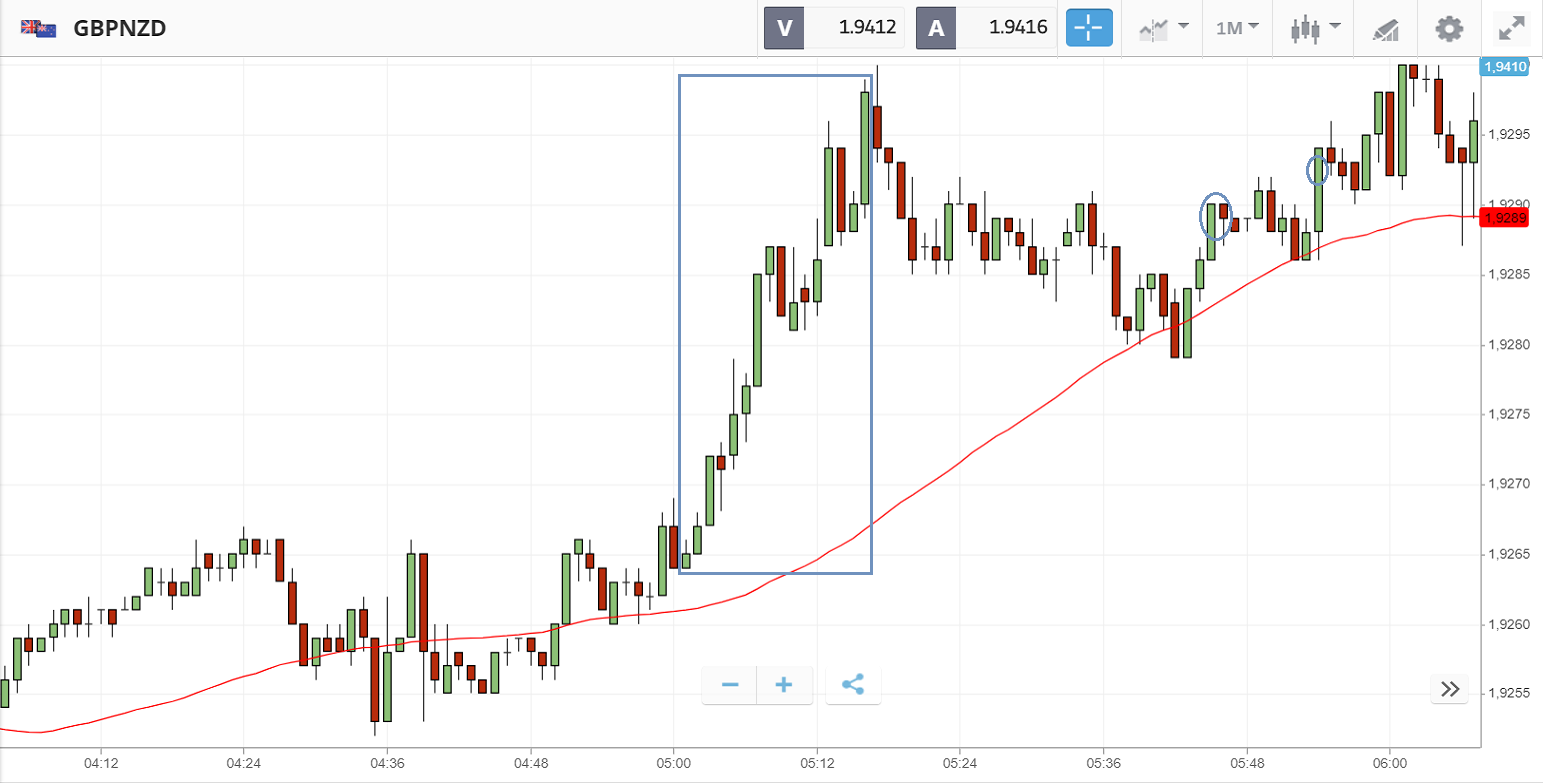Expand the 1M timeframe selector
Viewport: 1543px width, 783px height.
(x=1237, y=28)
